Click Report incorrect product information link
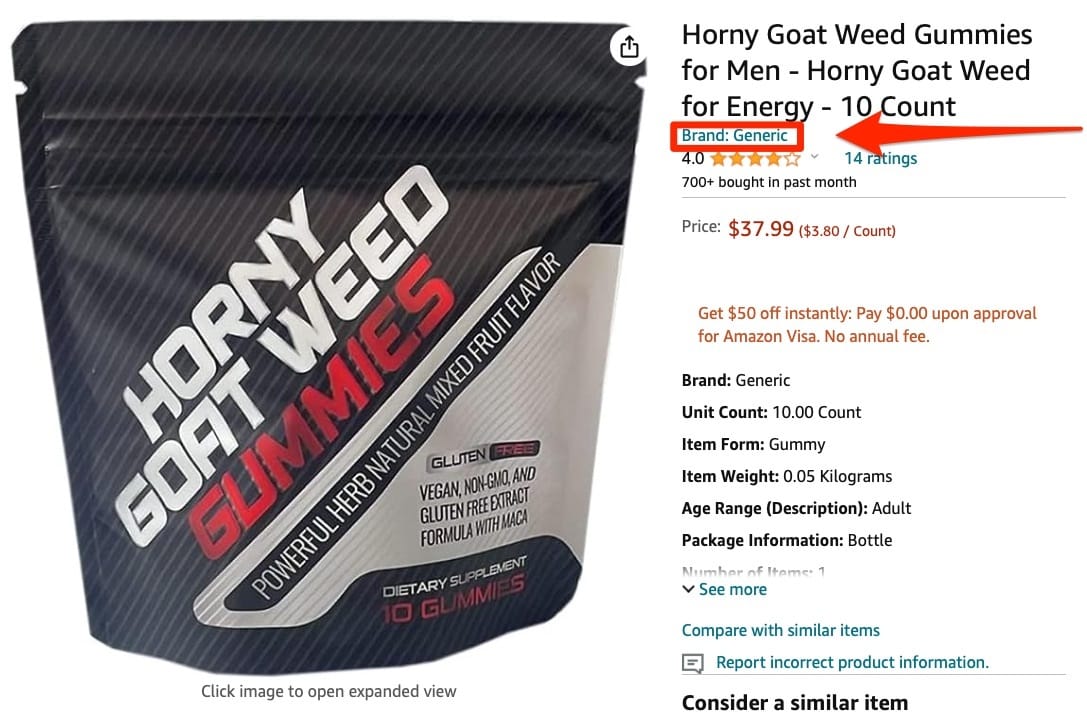Image resolution: width=1087 pixels, height=719 pixels. tap(852, 662)
